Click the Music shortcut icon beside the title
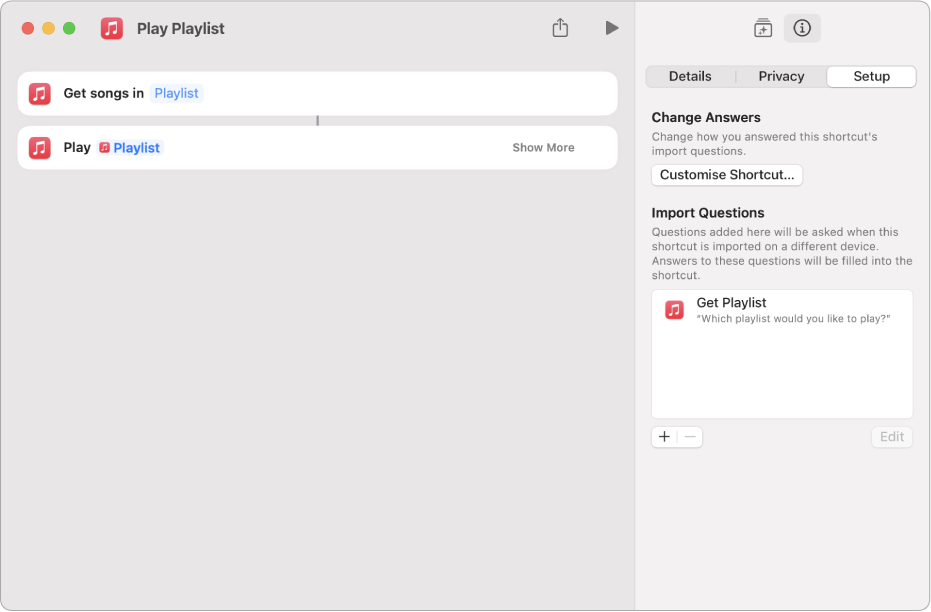This screenshot has width=931, height=612. [x=112, y=28]
